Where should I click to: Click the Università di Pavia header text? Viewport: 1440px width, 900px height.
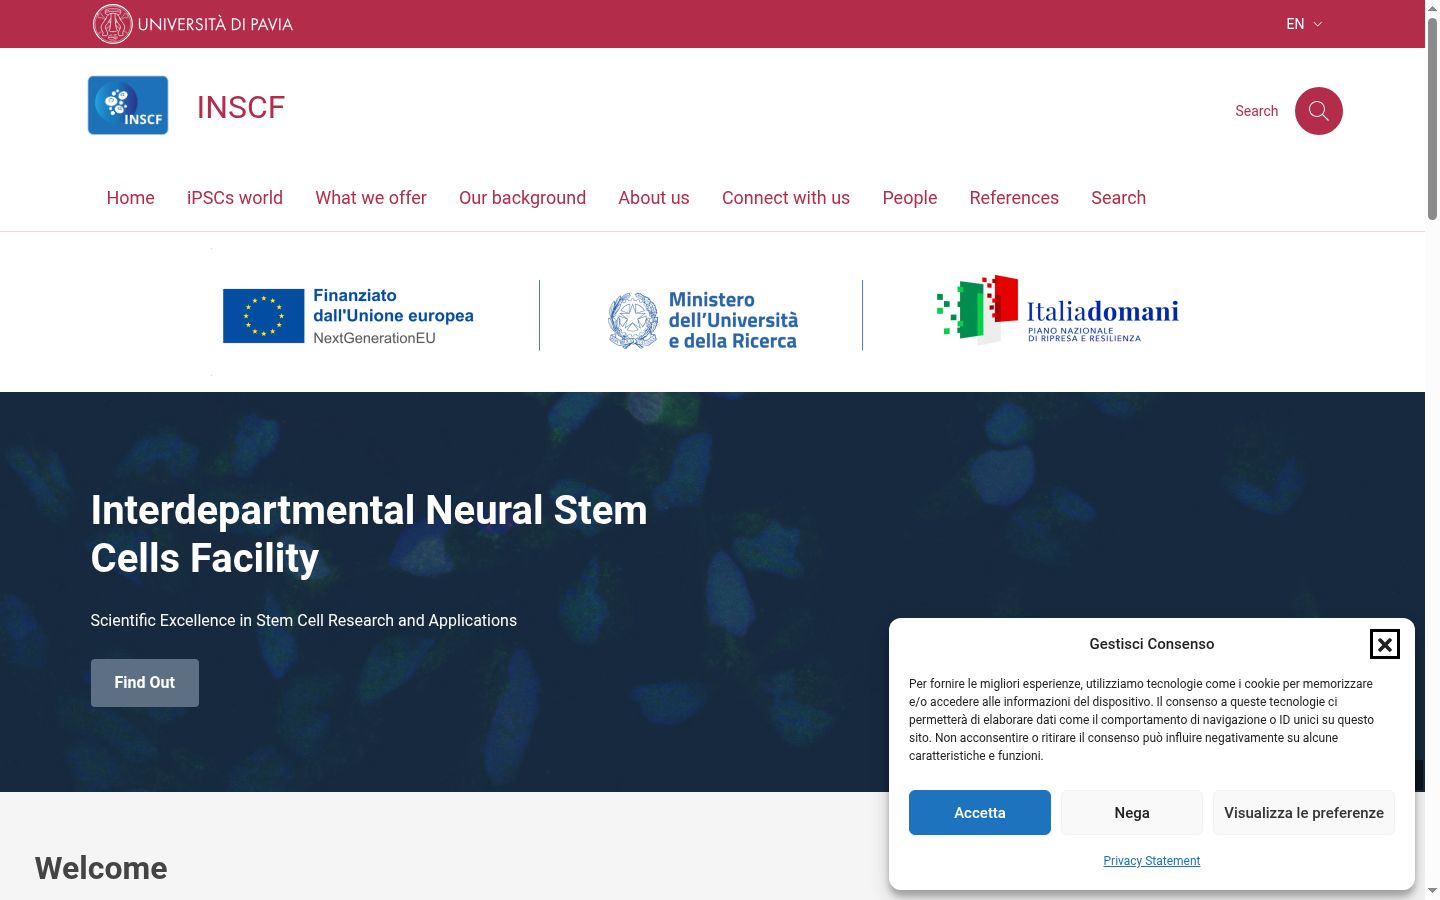pyautogui.click(x=215, y=24)
